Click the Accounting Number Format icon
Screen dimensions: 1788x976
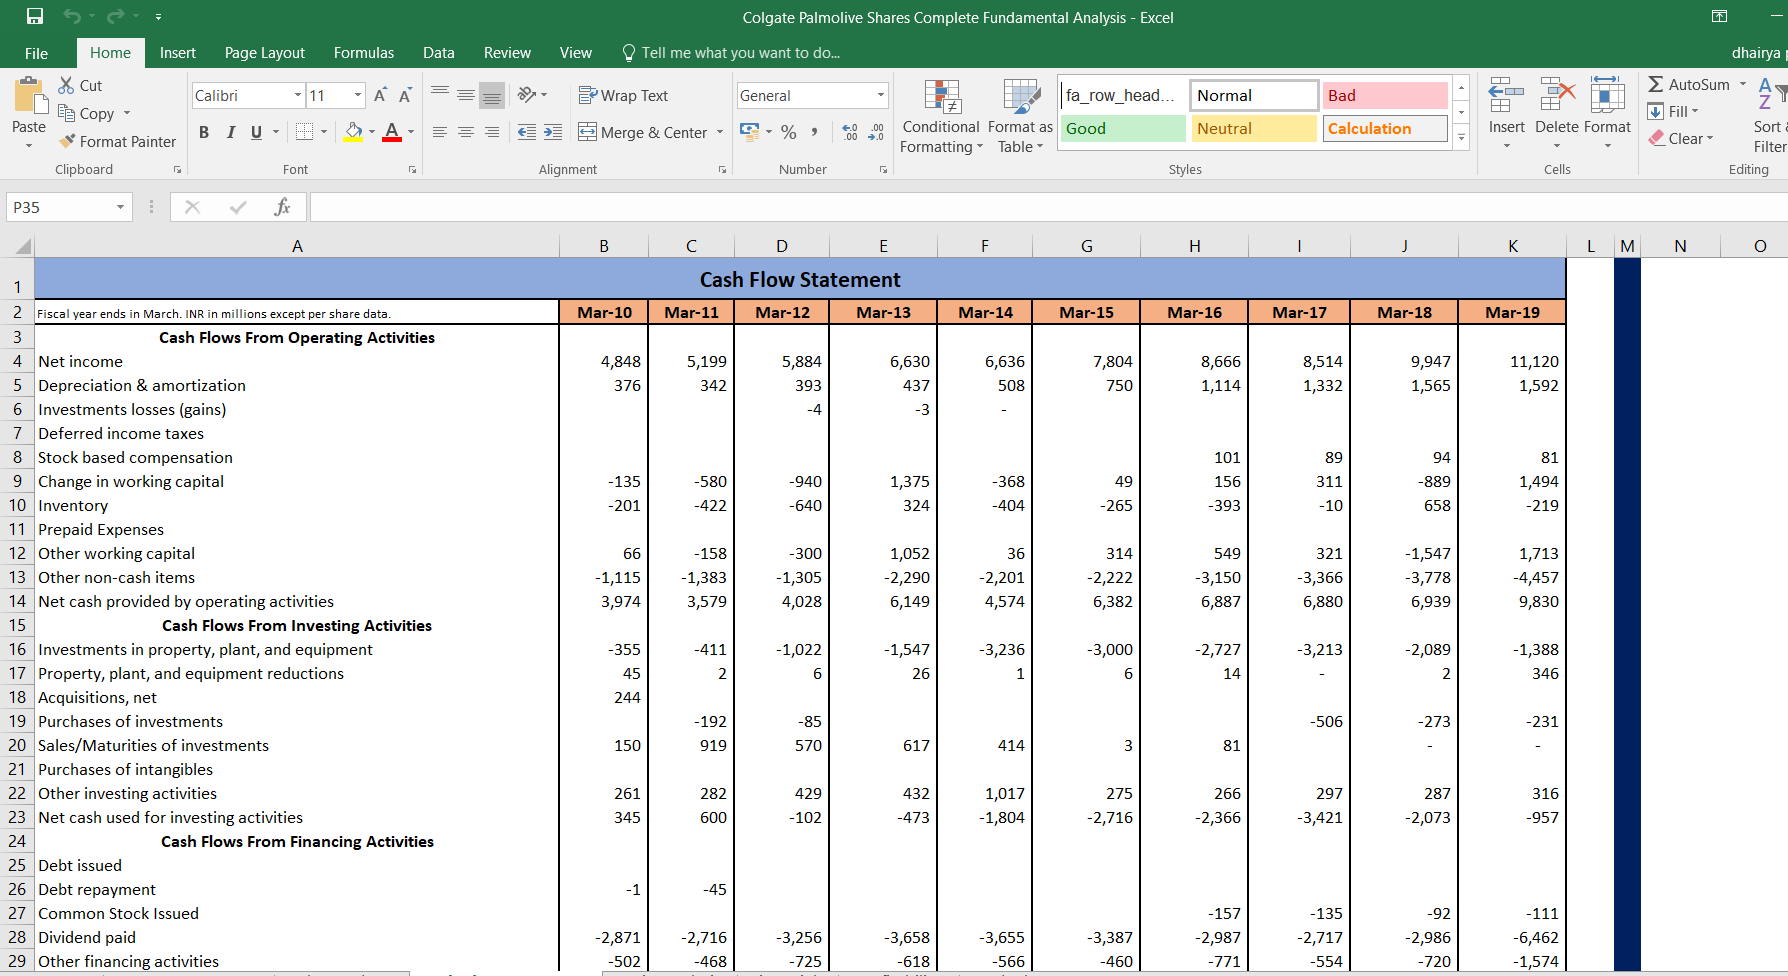point(749,132)
